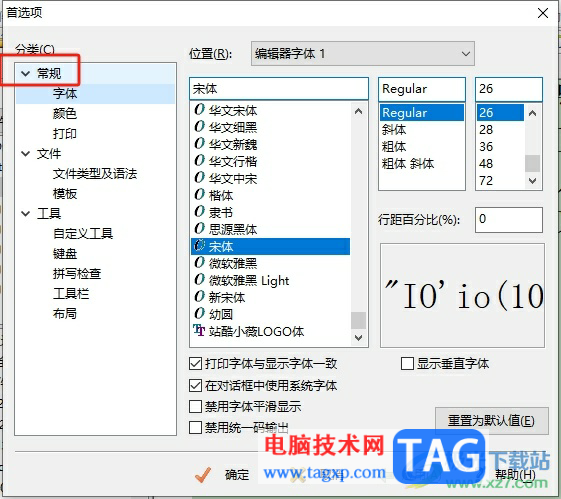Click the font style field Regular
The width and height of the screenshot is (561, 499).
pos(422,89)
